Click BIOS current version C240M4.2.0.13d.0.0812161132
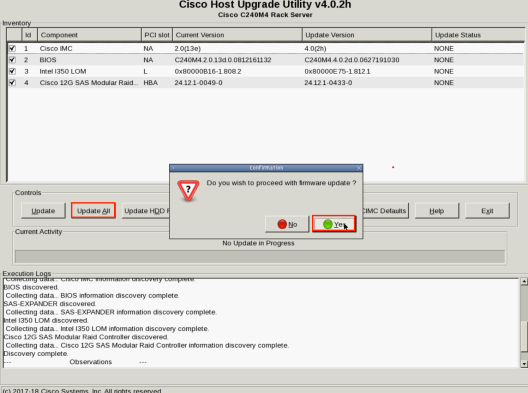 coord(223,60)
